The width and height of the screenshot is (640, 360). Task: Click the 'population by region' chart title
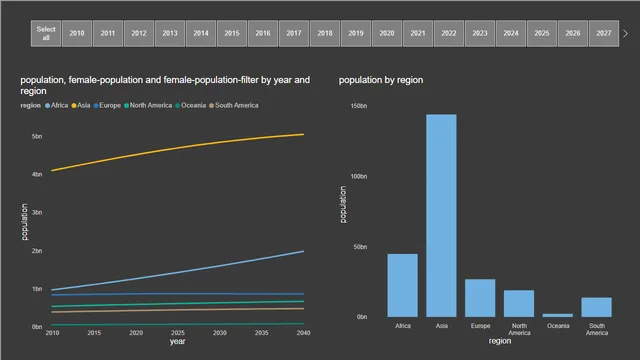pos(381,80)
